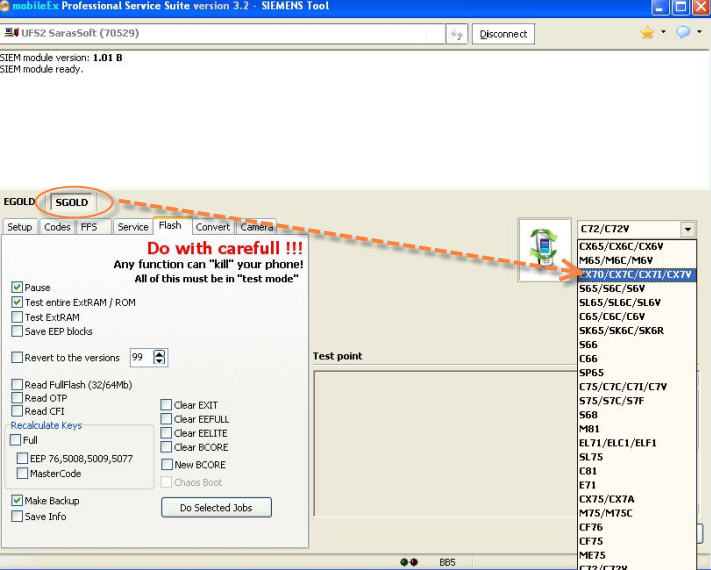Check the Clear BCORE option
Image resolution: width=711 pixels, height=570 pixels.
[x=166, y=447]
